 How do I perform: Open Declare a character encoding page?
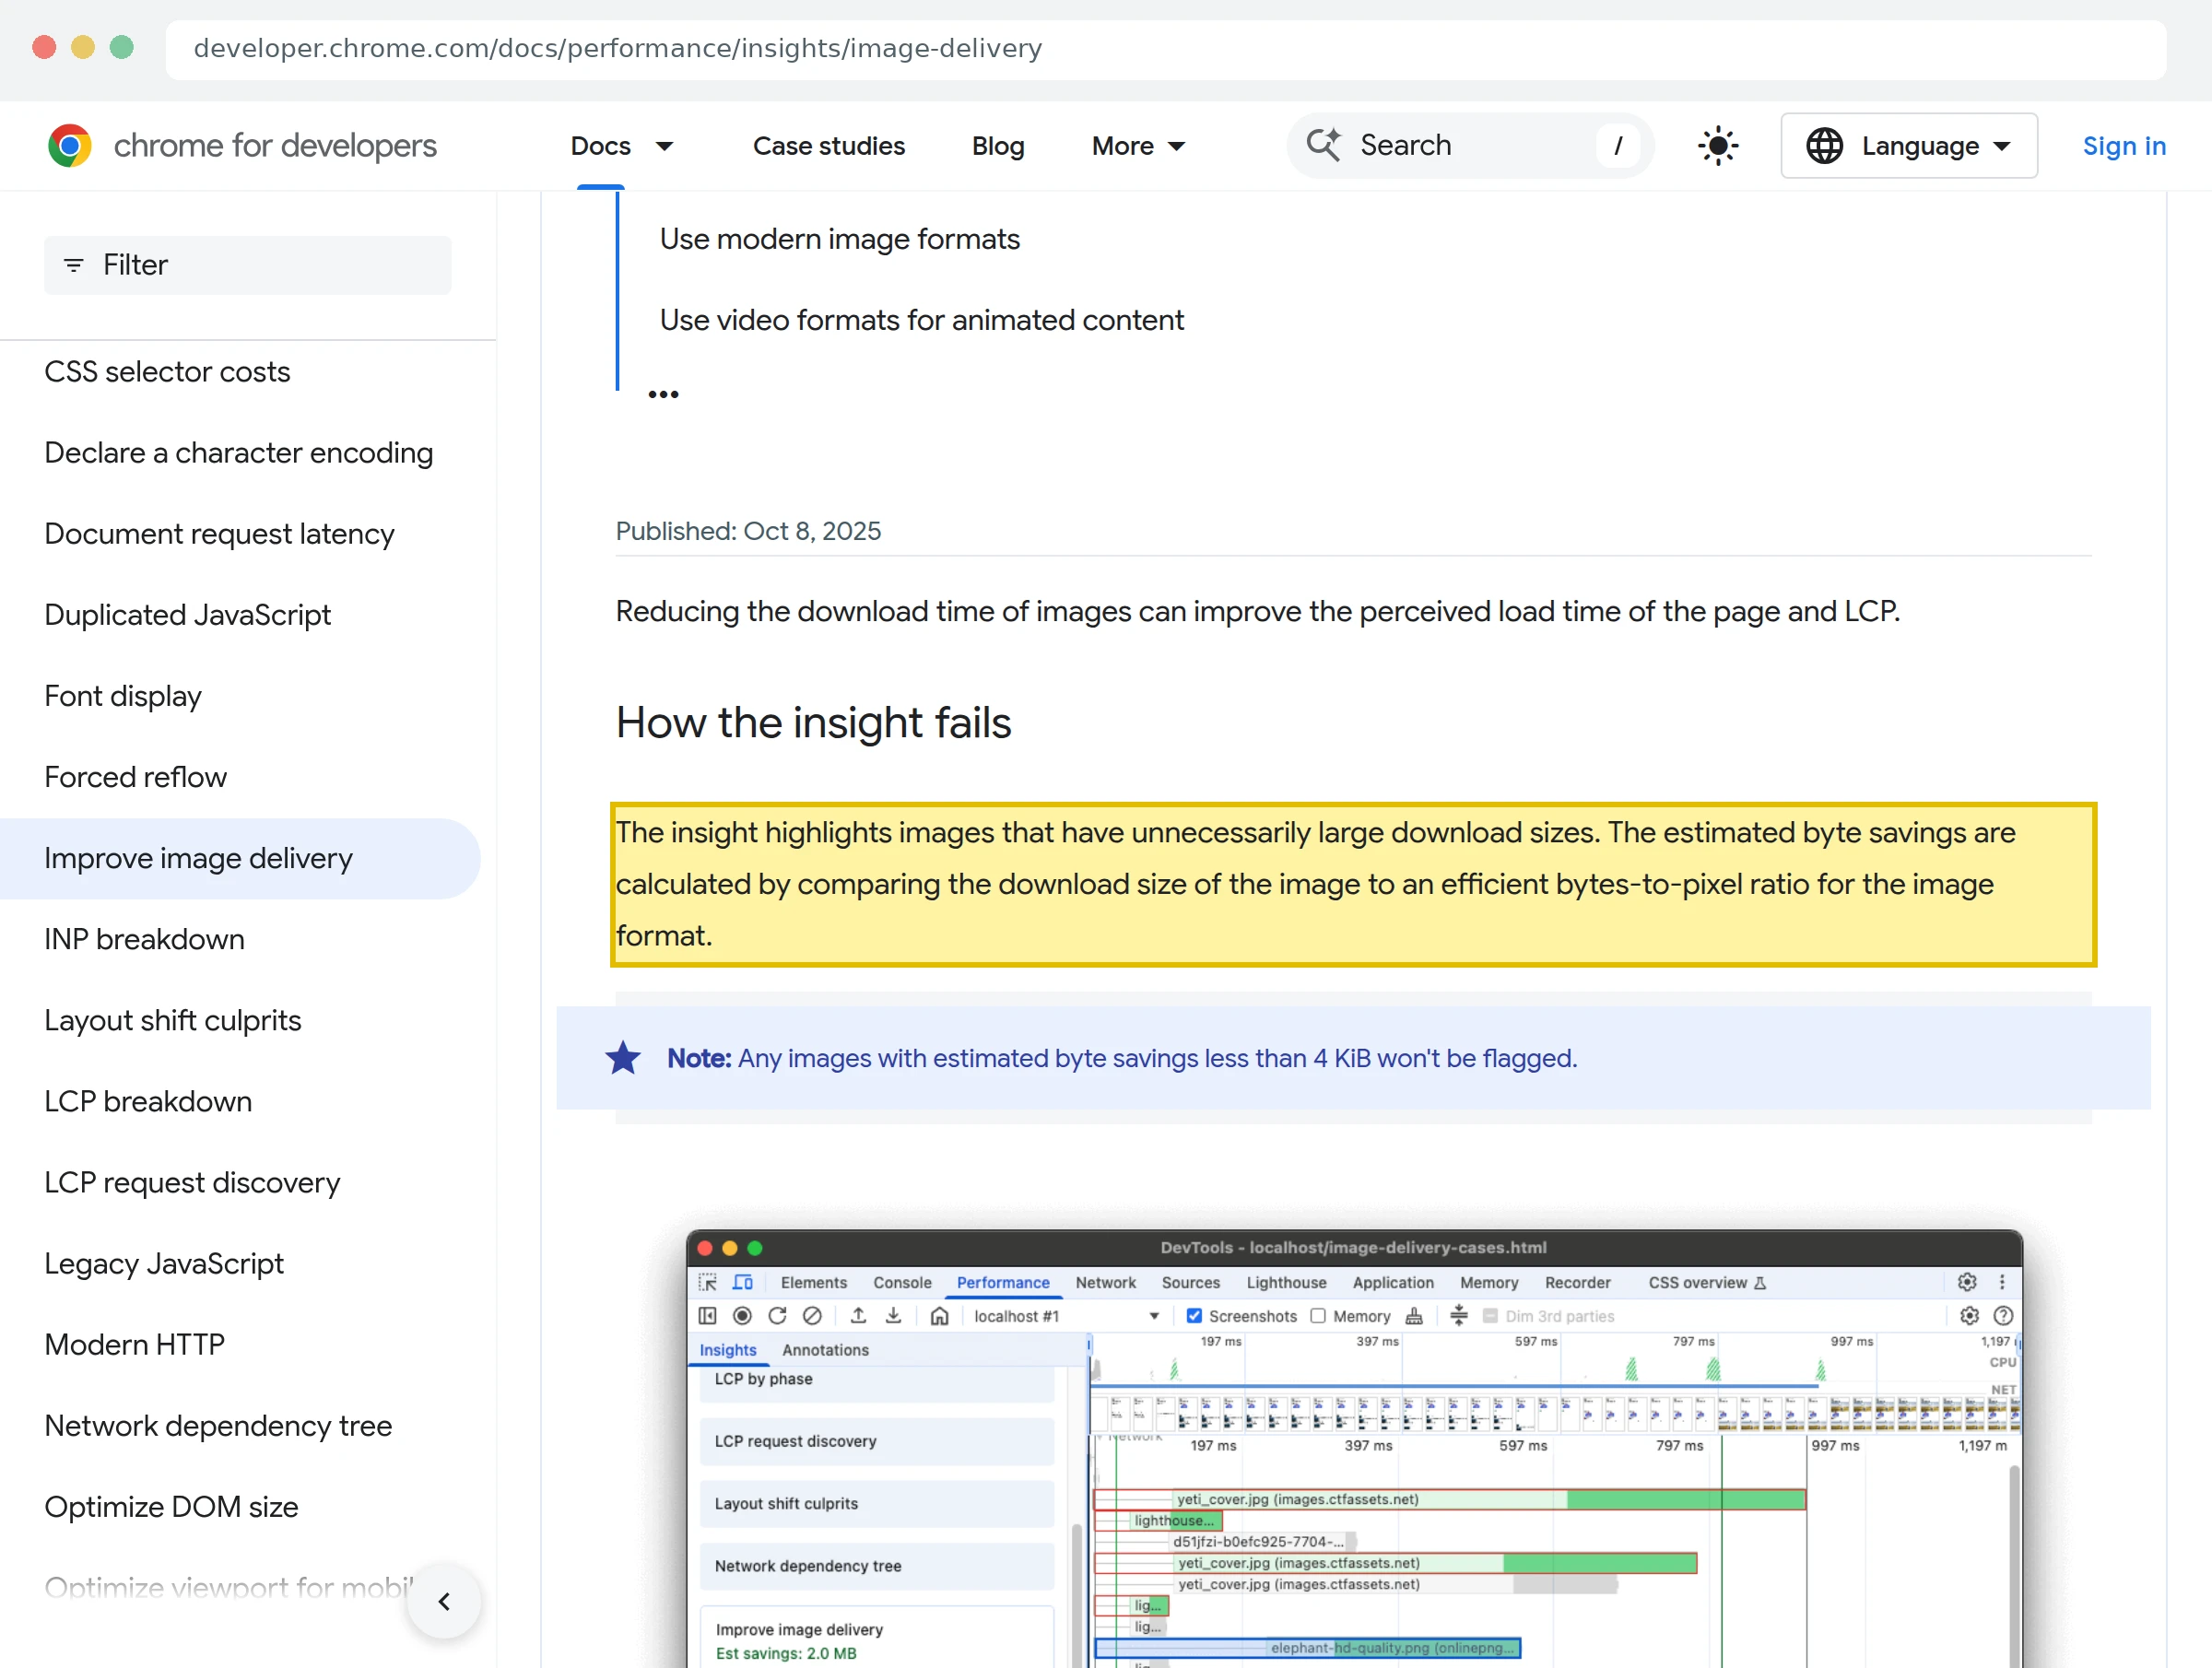pyautogui.click(x=238, y=453)
